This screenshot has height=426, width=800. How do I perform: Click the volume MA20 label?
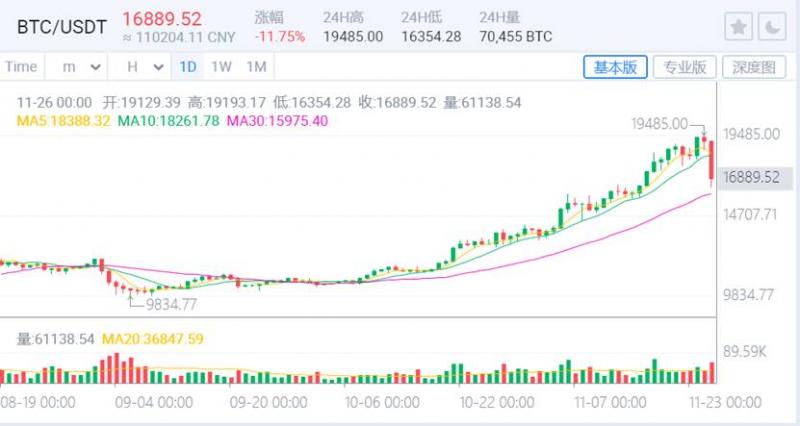coord(157,339)
